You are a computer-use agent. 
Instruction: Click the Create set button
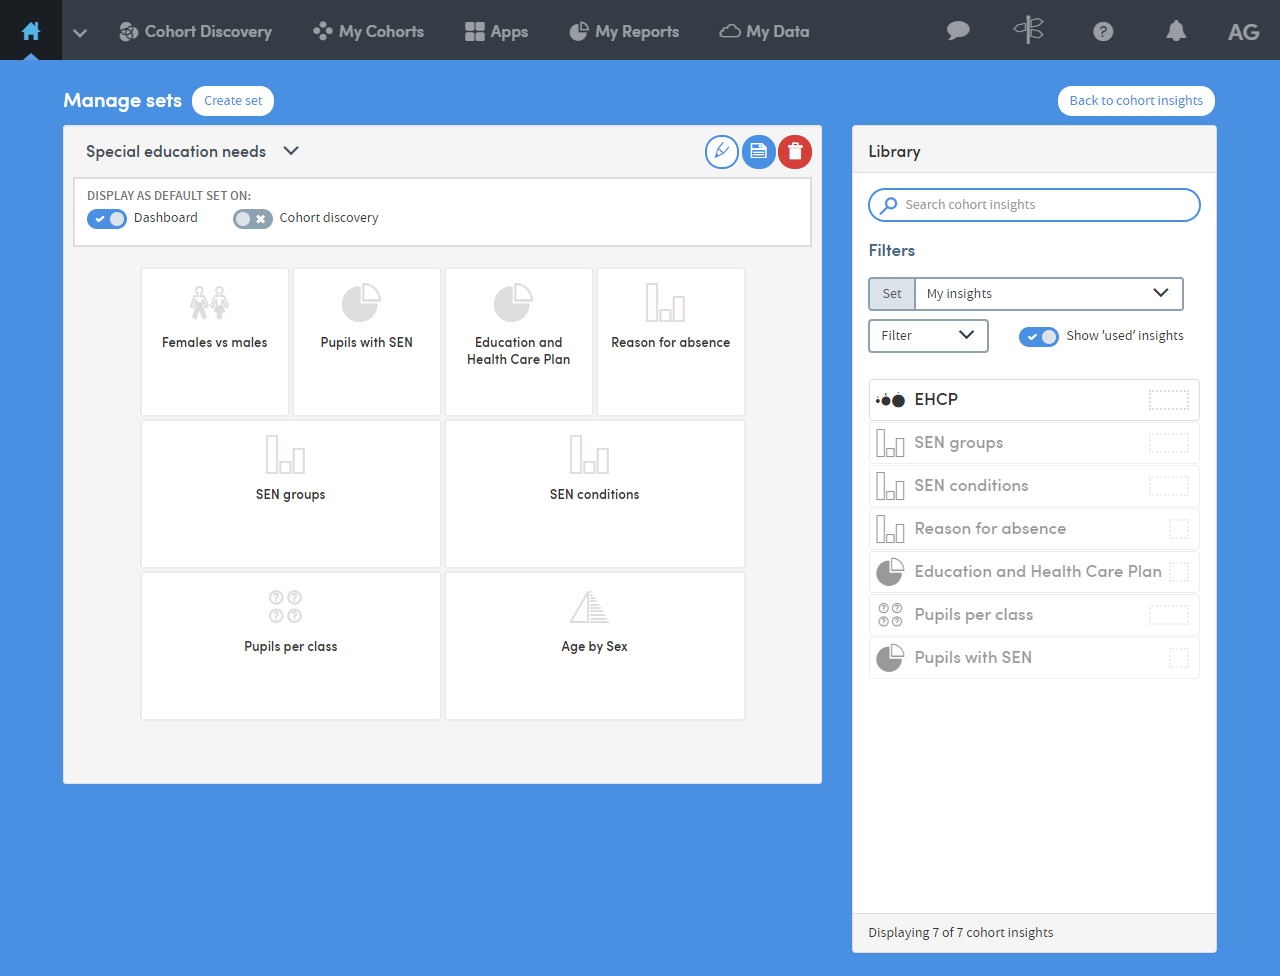tap(233, 101)
